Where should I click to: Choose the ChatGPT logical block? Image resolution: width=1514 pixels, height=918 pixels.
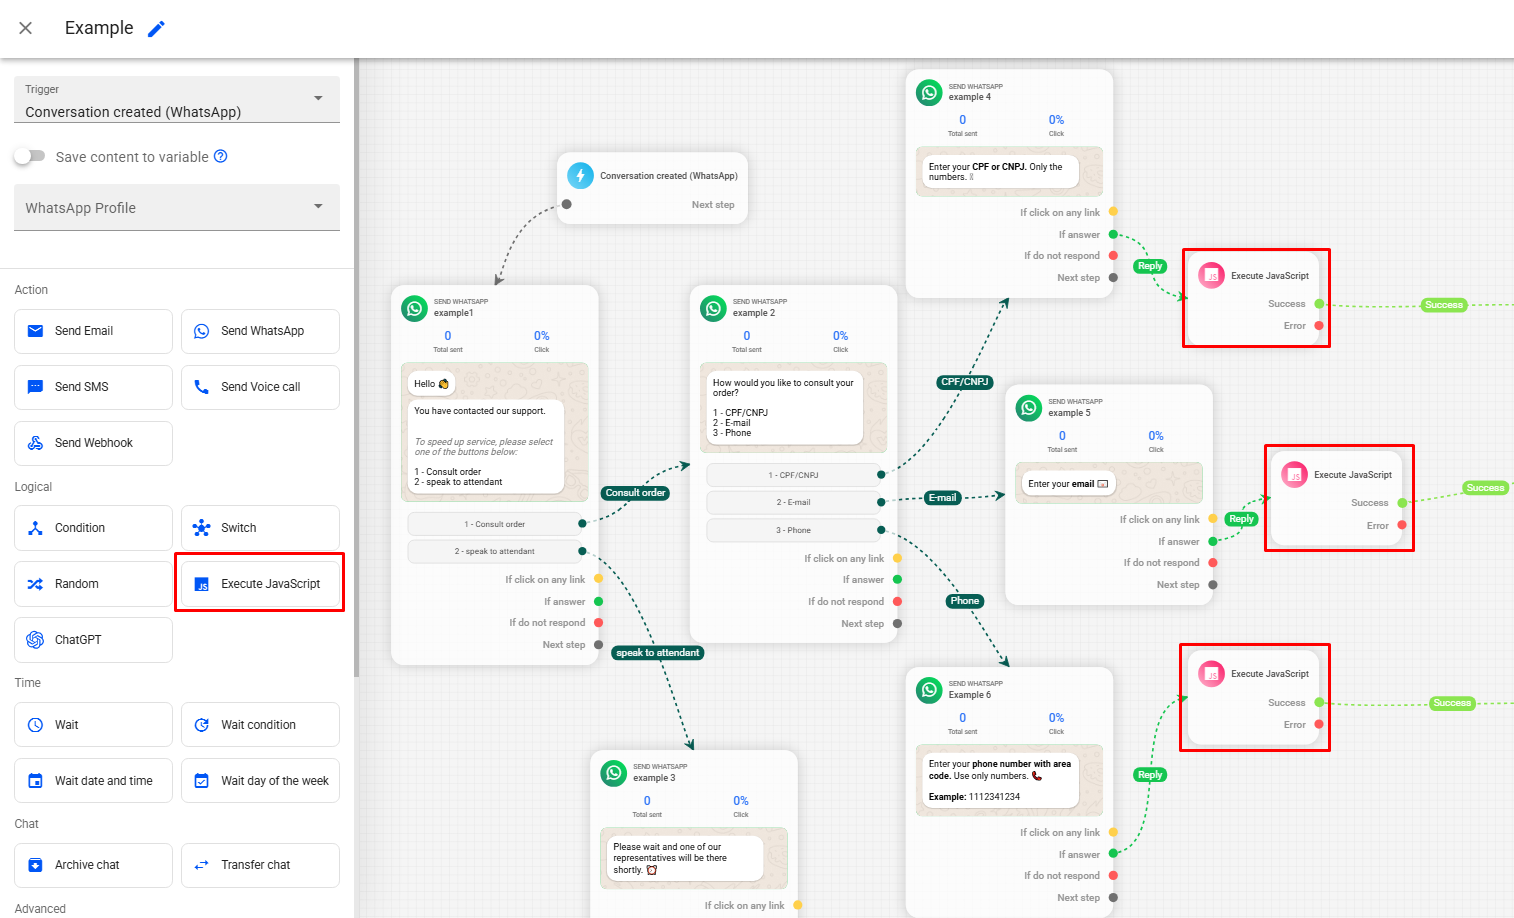(93, 640)
